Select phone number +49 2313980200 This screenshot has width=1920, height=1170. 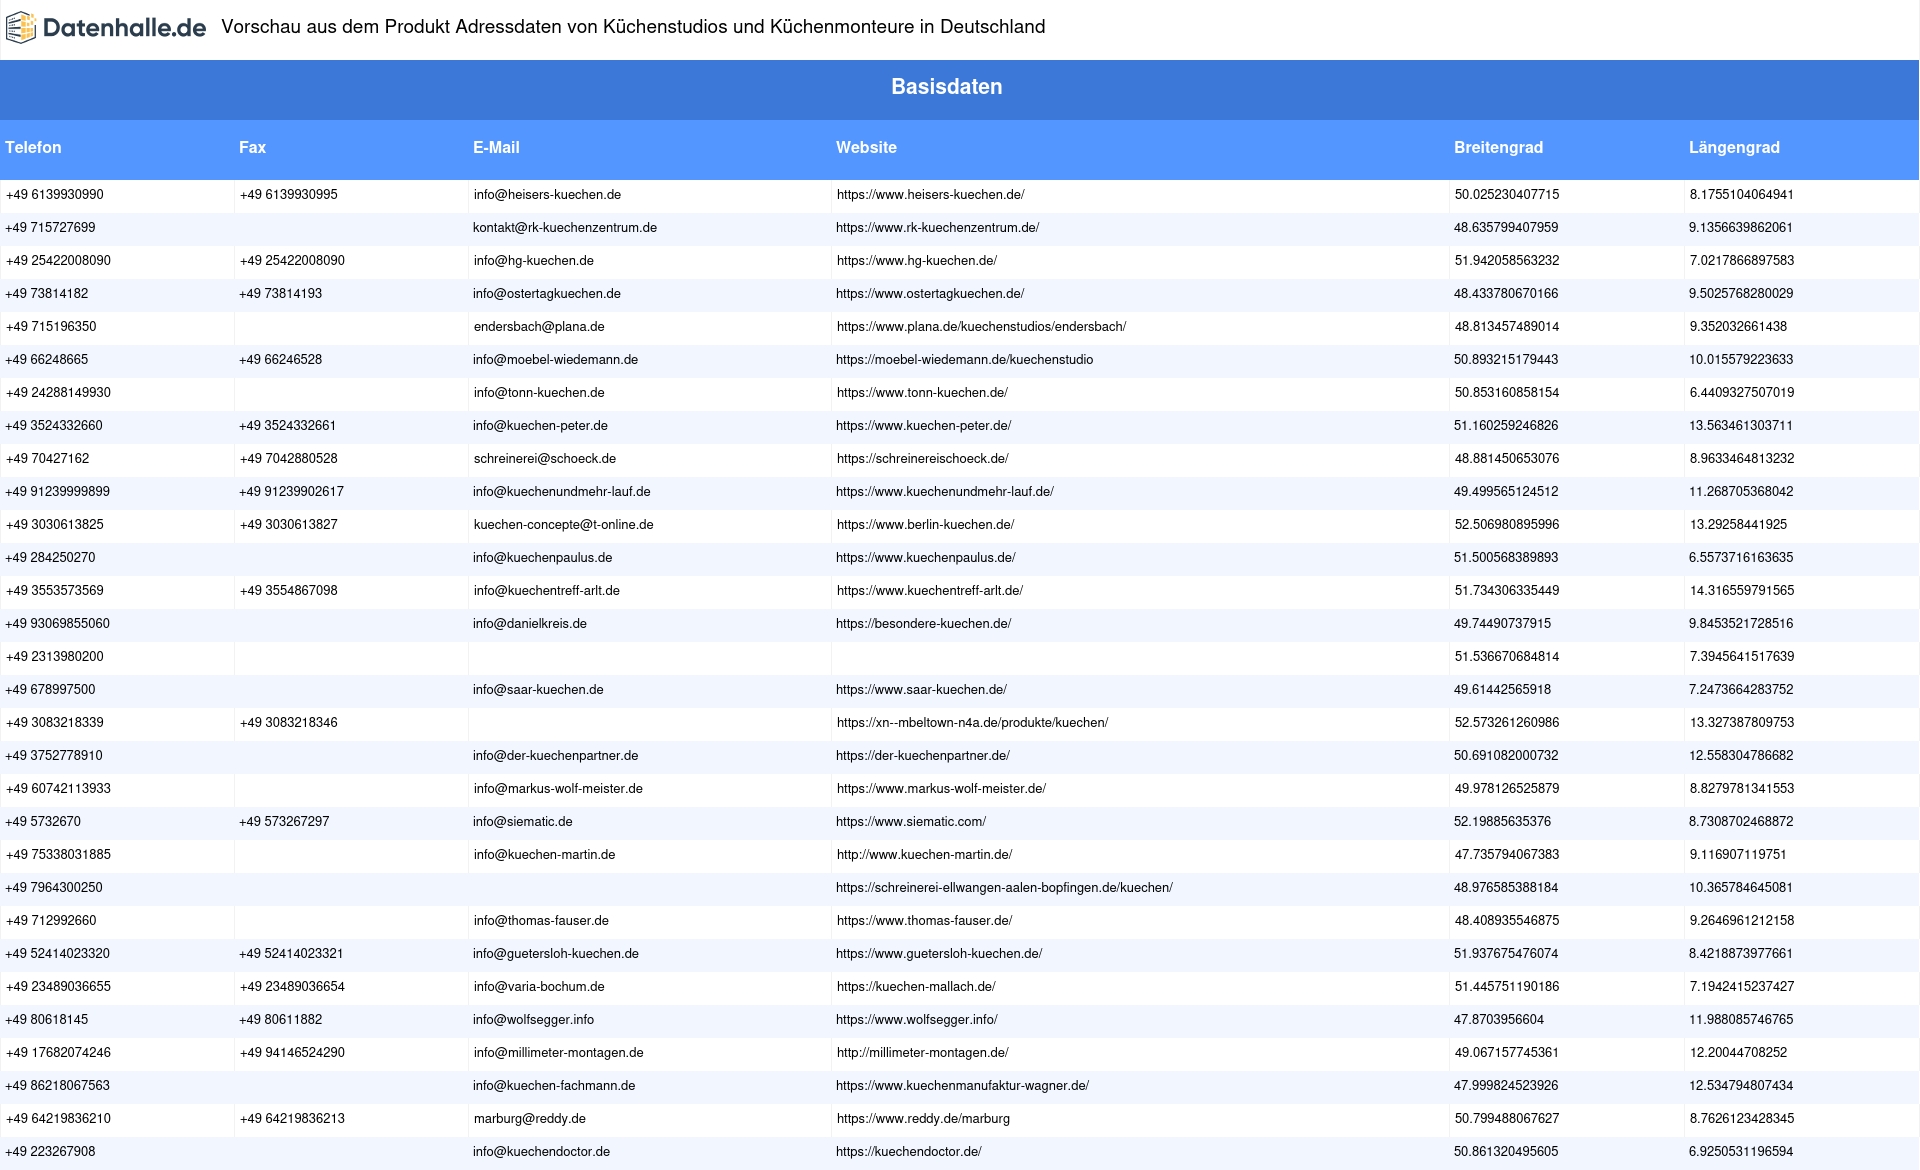(55, 657)
